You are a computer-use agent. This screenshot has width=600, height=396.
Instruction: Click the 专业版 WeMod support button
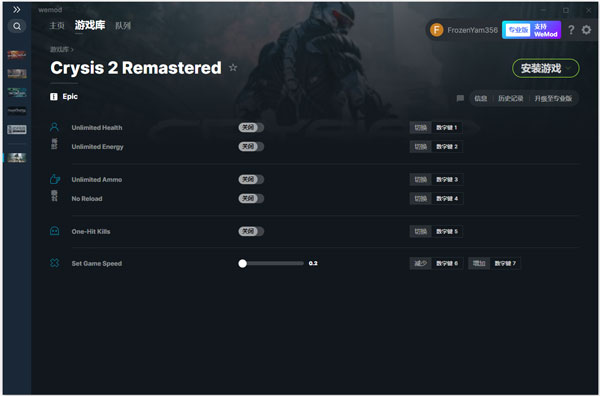click(531, 30)
